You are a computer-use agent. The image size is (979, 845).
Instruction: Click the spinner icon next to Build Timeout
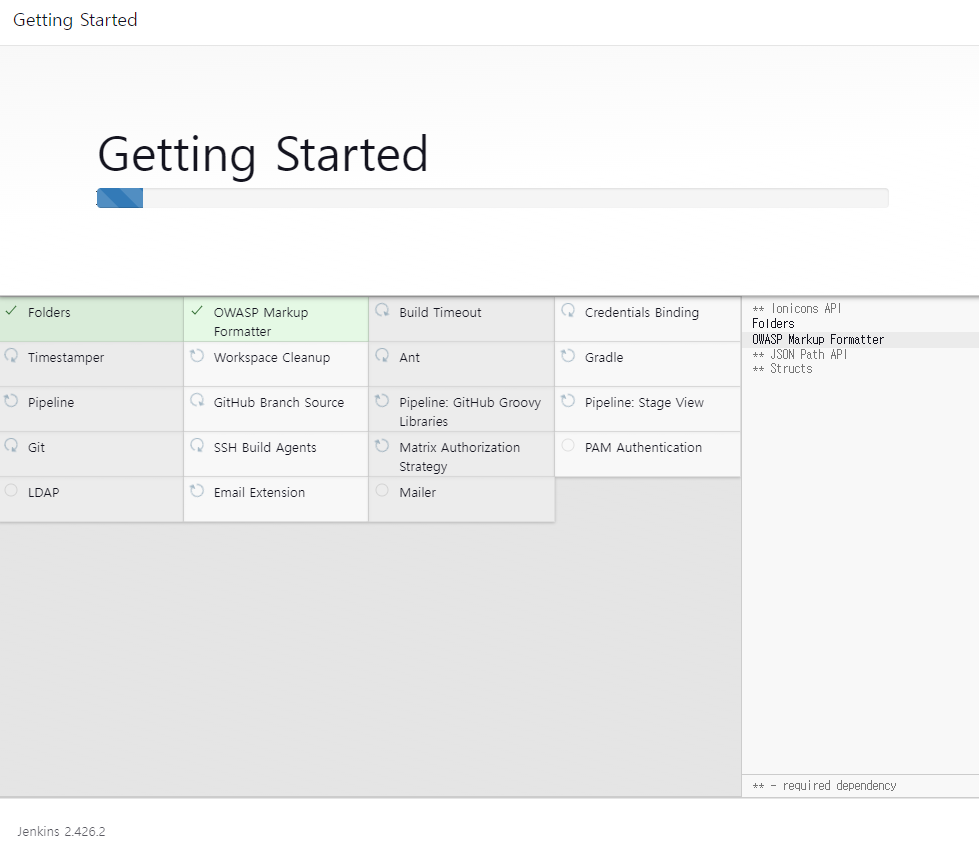coord(382,310)
